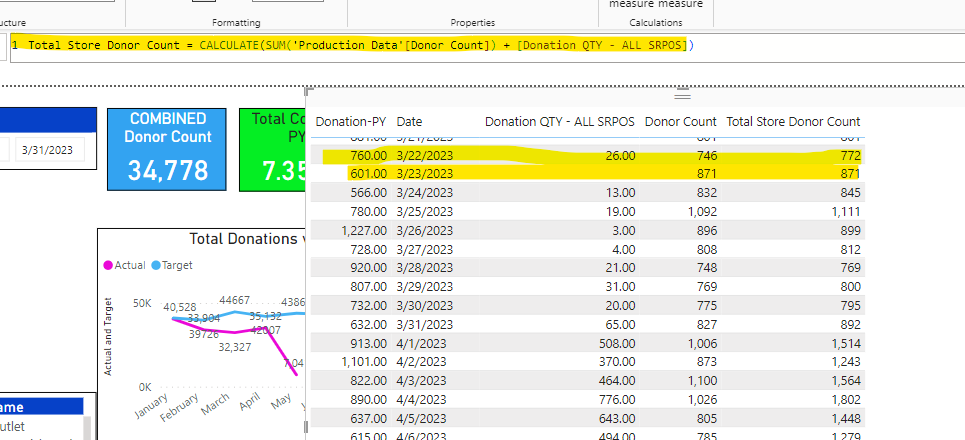This screenshot has height=440, width=965.
Task: Click the Target legend entry
Action: (172, 265)
